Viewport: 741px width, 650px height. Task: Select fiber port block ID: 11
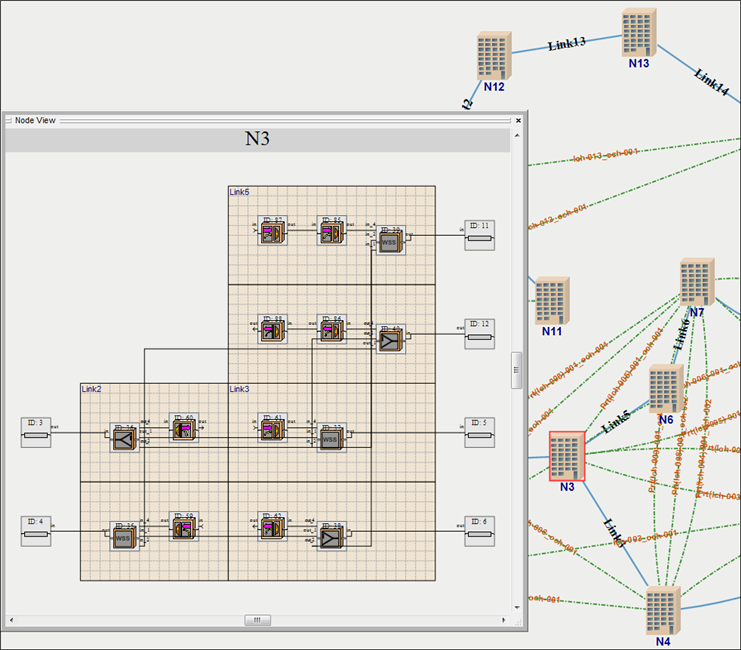(480, 235)
